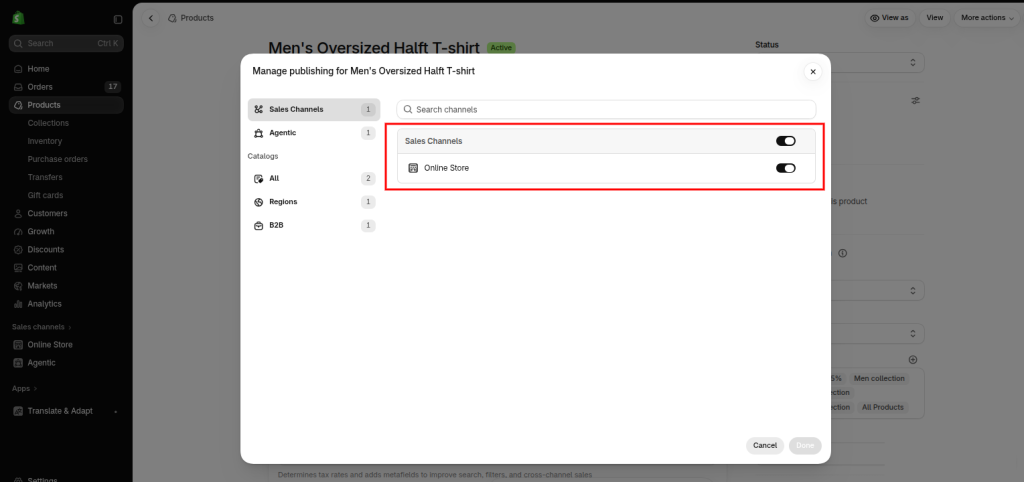Click the Products tag icon in sidebar
The image size is (1024, 482).
pyautogui.click(x=18, y=105)
